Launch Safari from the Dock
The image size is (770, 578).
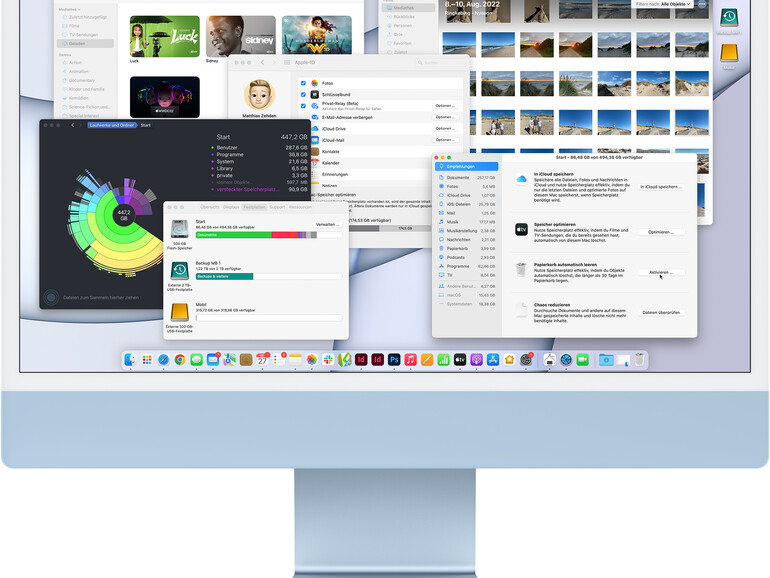(x=164, y=360)
